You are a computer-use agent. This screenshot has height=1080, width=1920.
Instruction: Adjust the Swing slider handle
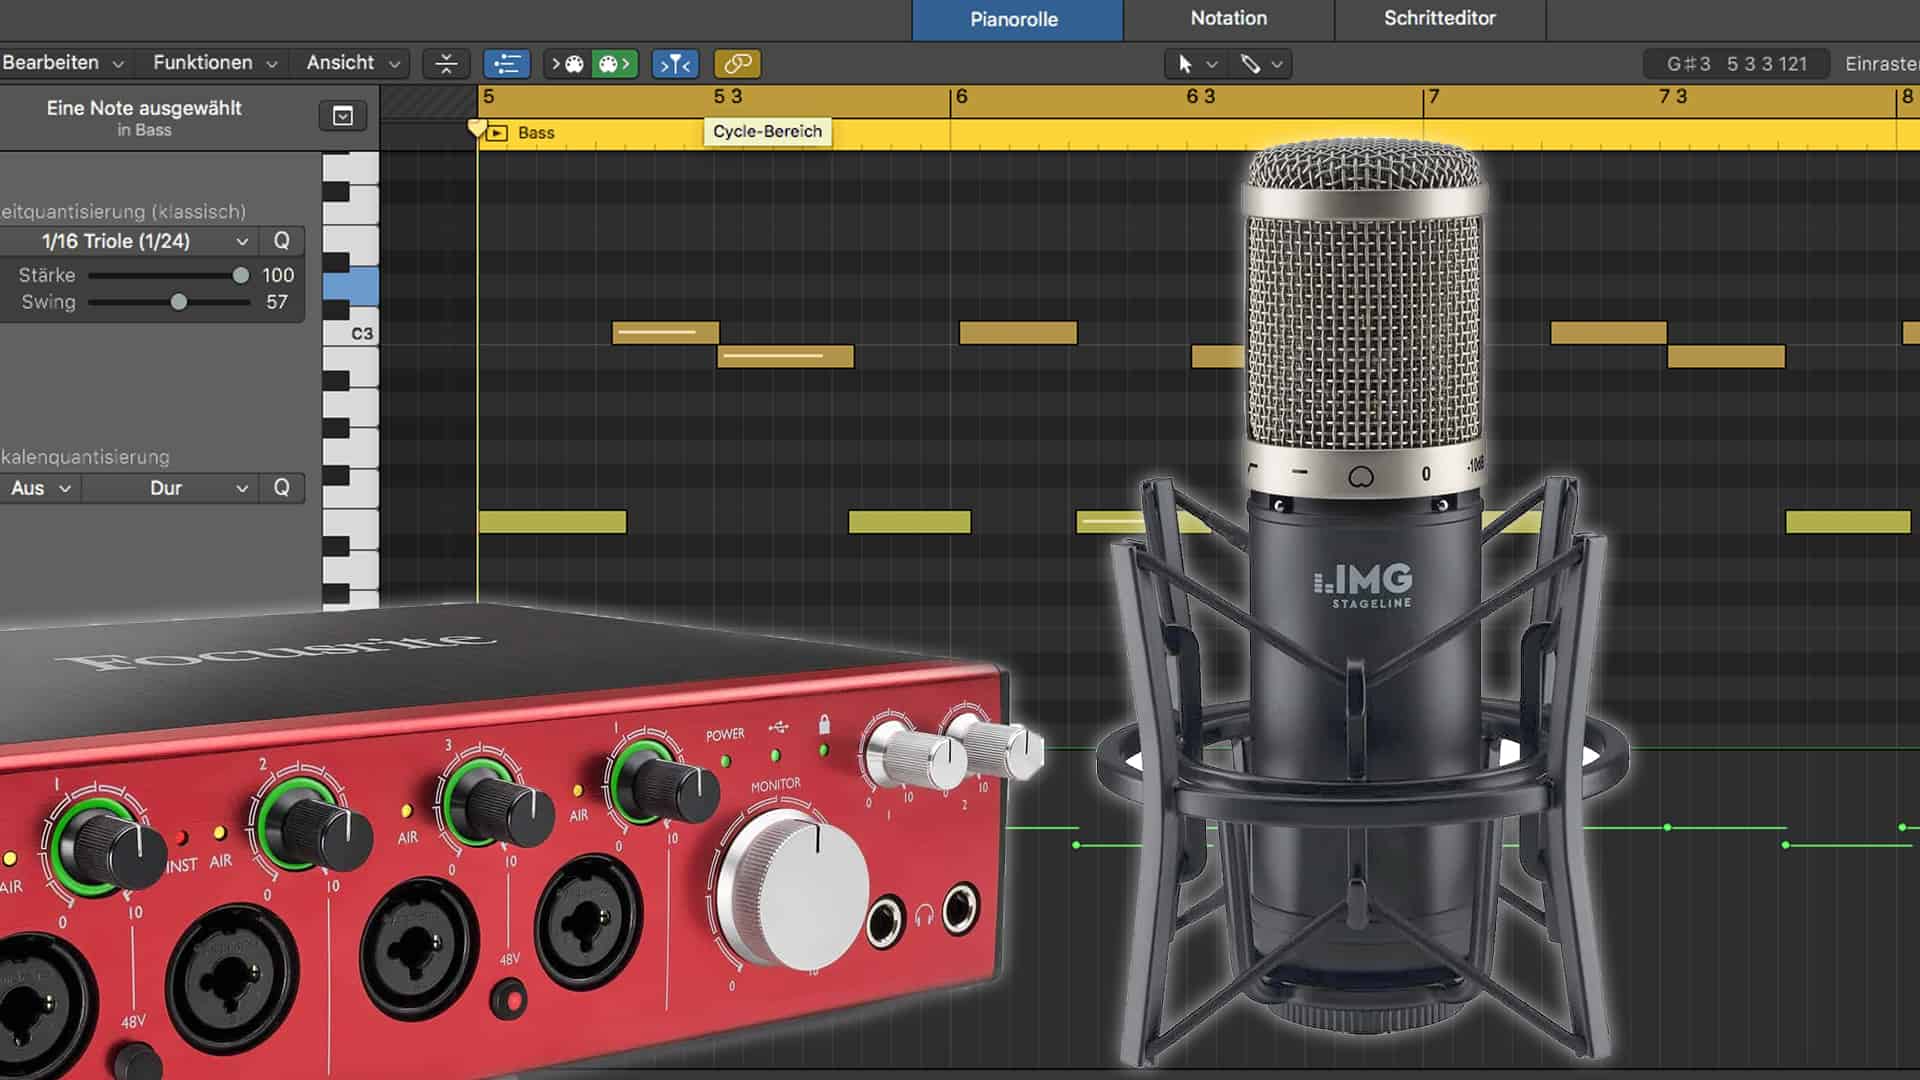(178, 302)
